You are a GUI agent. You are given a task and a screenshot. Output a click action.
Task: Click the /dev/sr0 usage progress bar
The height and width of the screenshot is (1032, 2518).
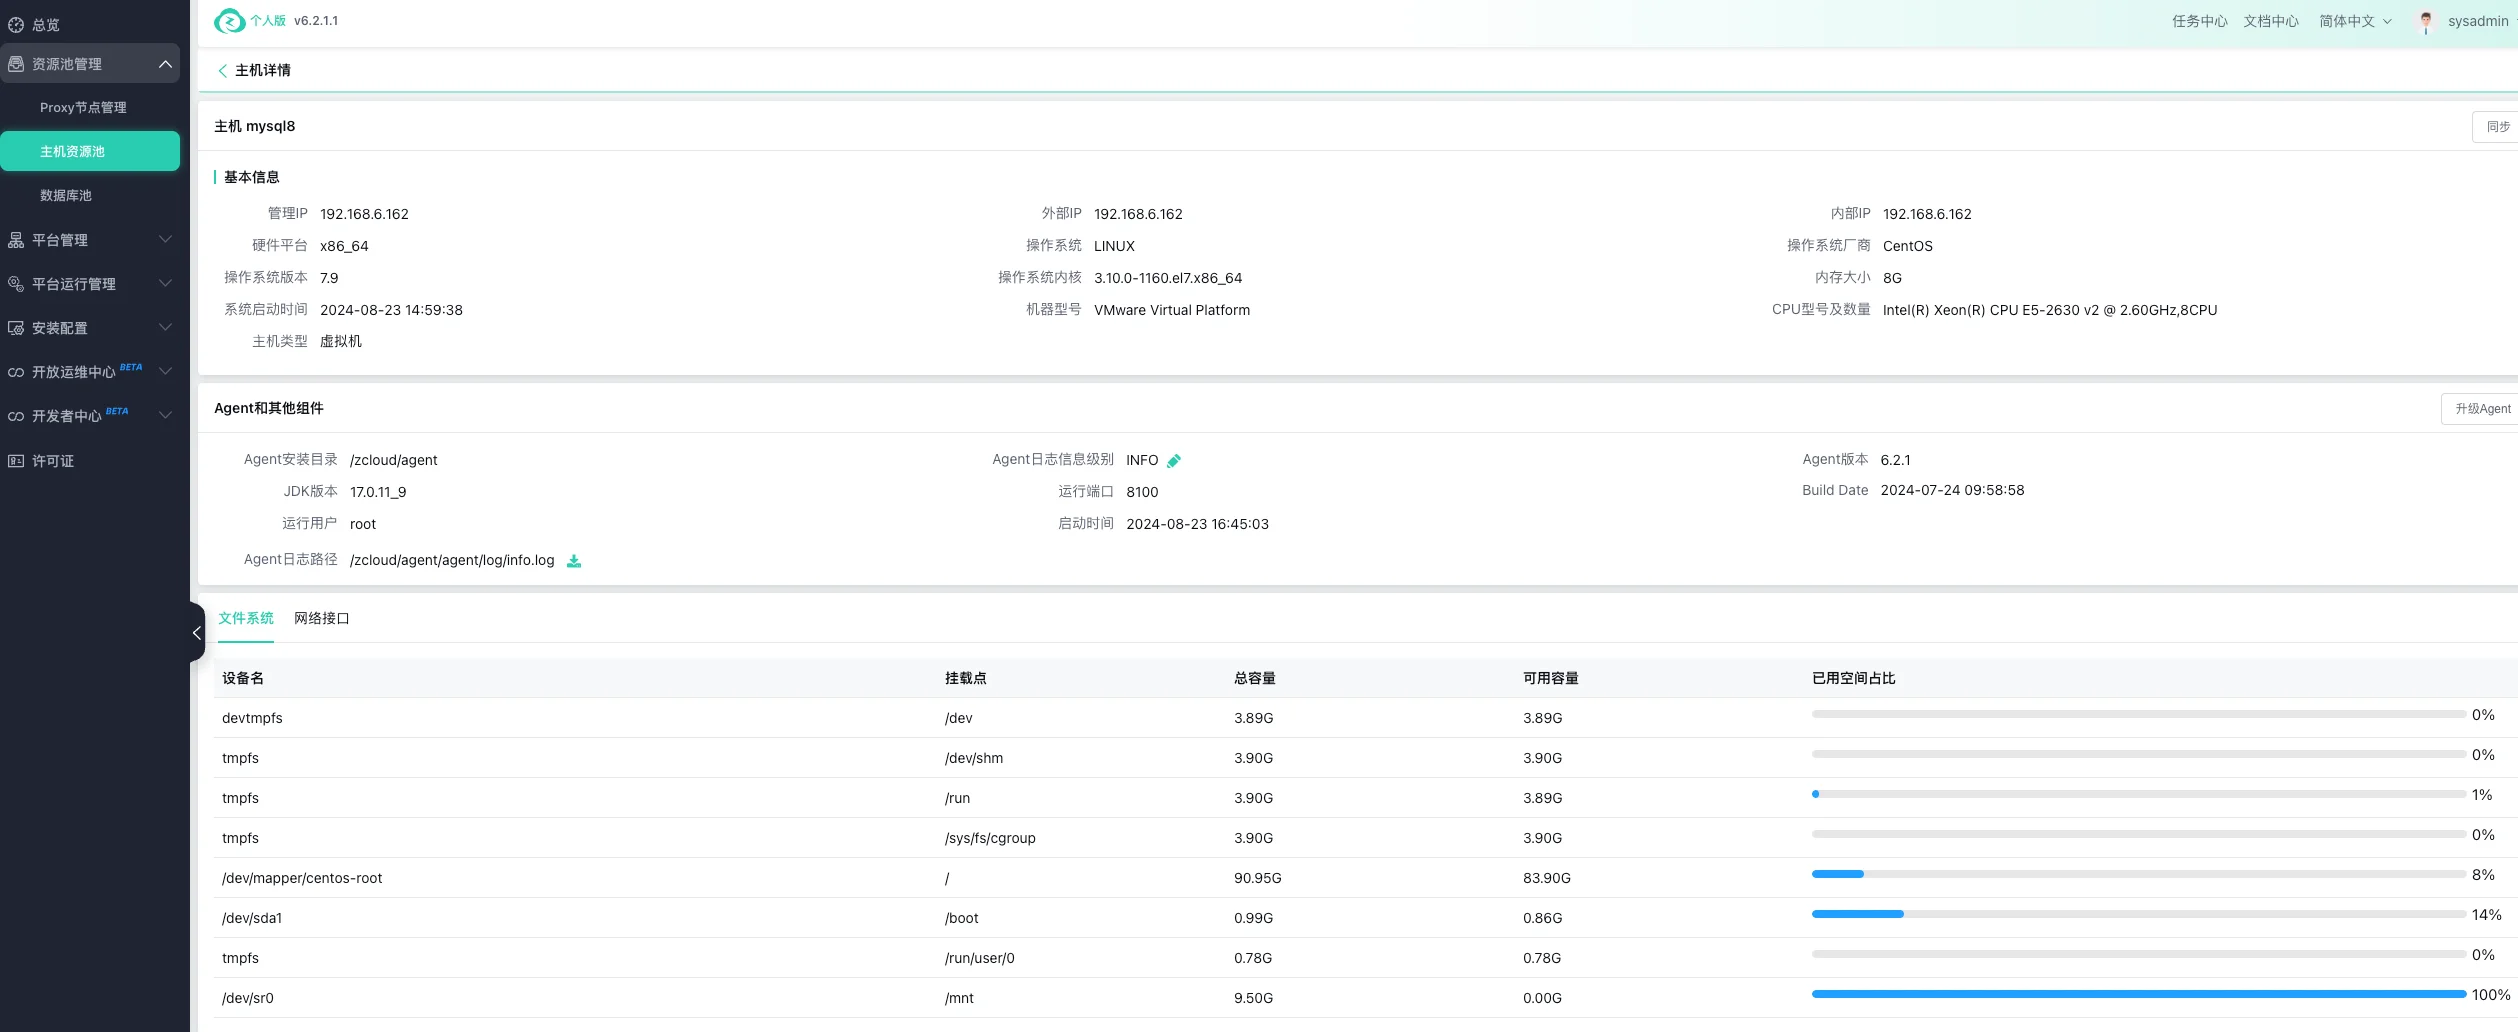(2138, 994)
